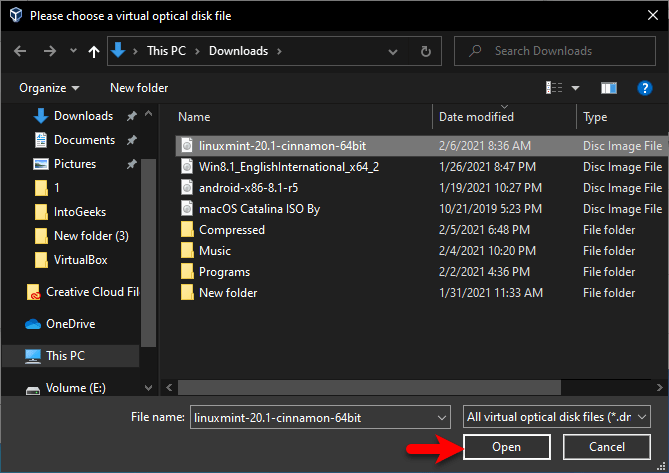The width and height of the screenshot is (669, 473).
Task: Open IntoGeeks folder in sidebar
Action: pyautogui.click(x=80, y=212)
